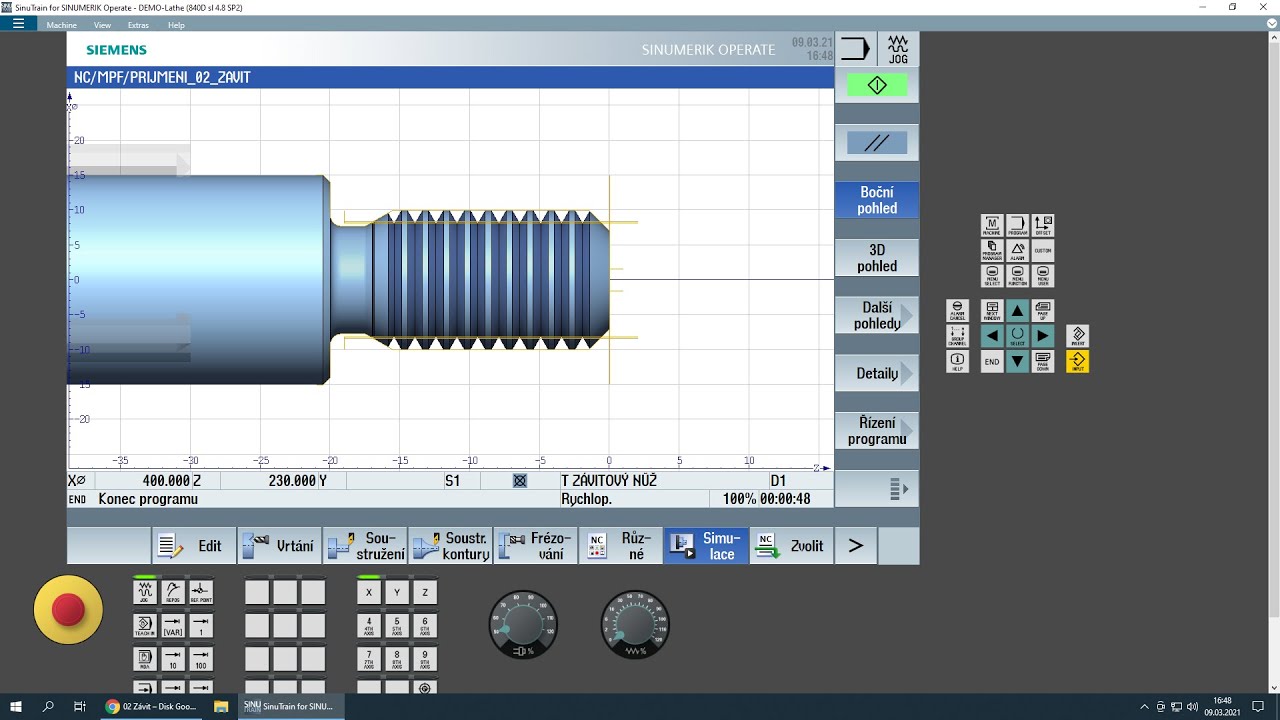Click the Next Window key
The width and height of the screenshot is (1280, 720).
(x=992, y=311)
